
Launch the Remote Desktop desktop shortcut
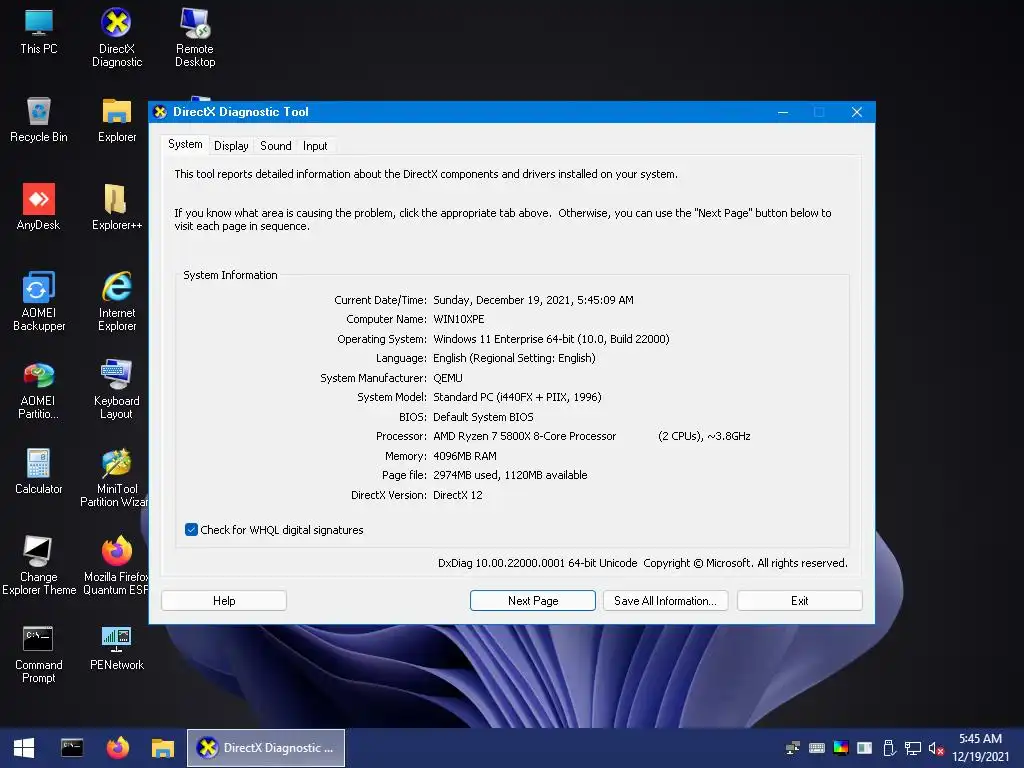pyautogui.click(x=195, y=38)
